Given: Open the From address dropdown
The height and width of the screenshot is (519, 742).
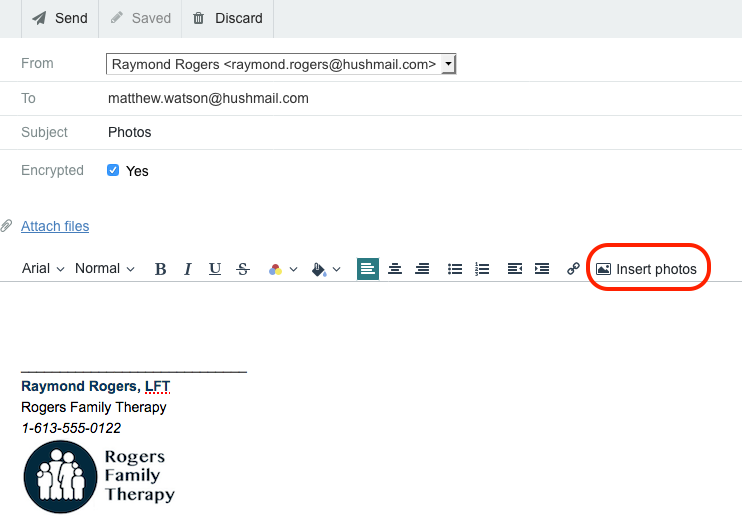Looking at the screenshot, I should point(448,64).
